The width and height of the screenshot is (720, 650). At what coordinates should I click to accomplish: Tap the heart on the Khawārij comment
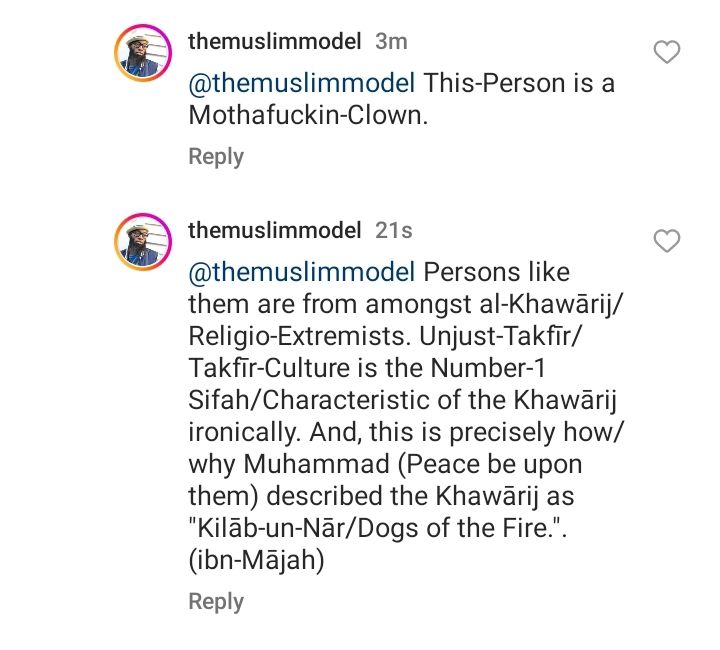click(667, 240)
